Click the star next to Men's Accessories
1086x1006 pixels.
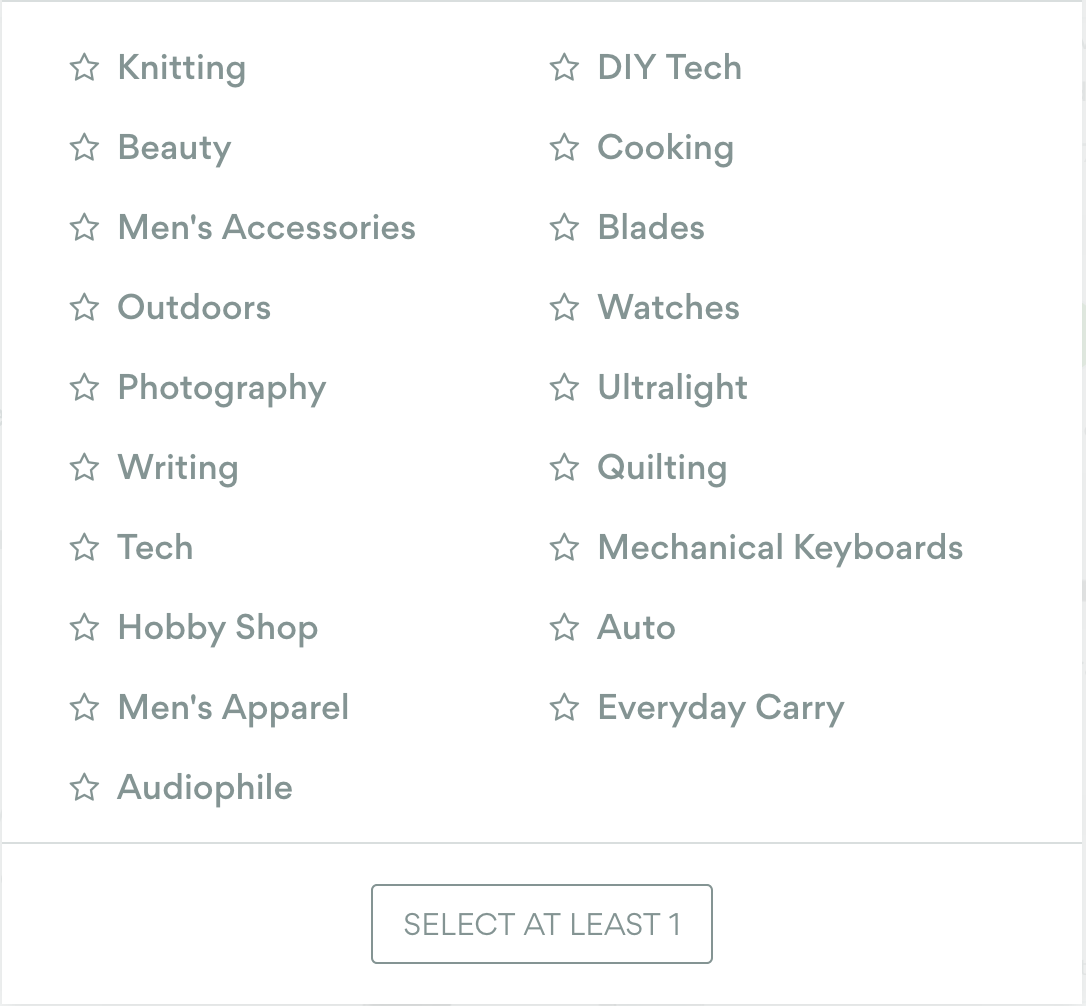85,228
